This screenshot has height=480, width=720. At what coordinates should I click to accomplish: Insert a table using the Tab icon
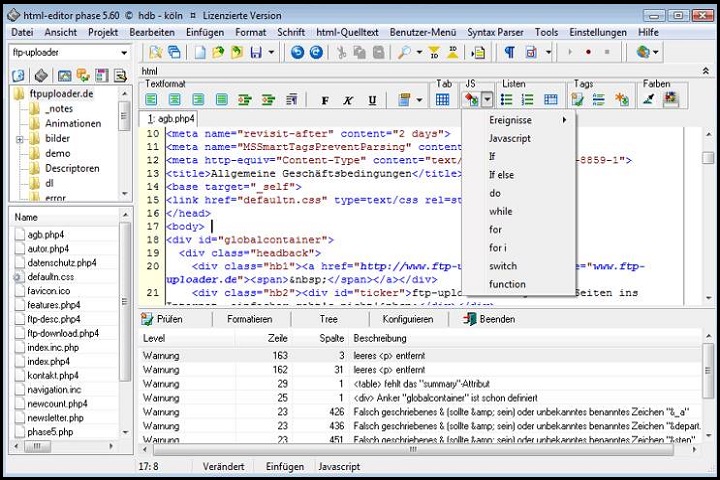point(443,100)
